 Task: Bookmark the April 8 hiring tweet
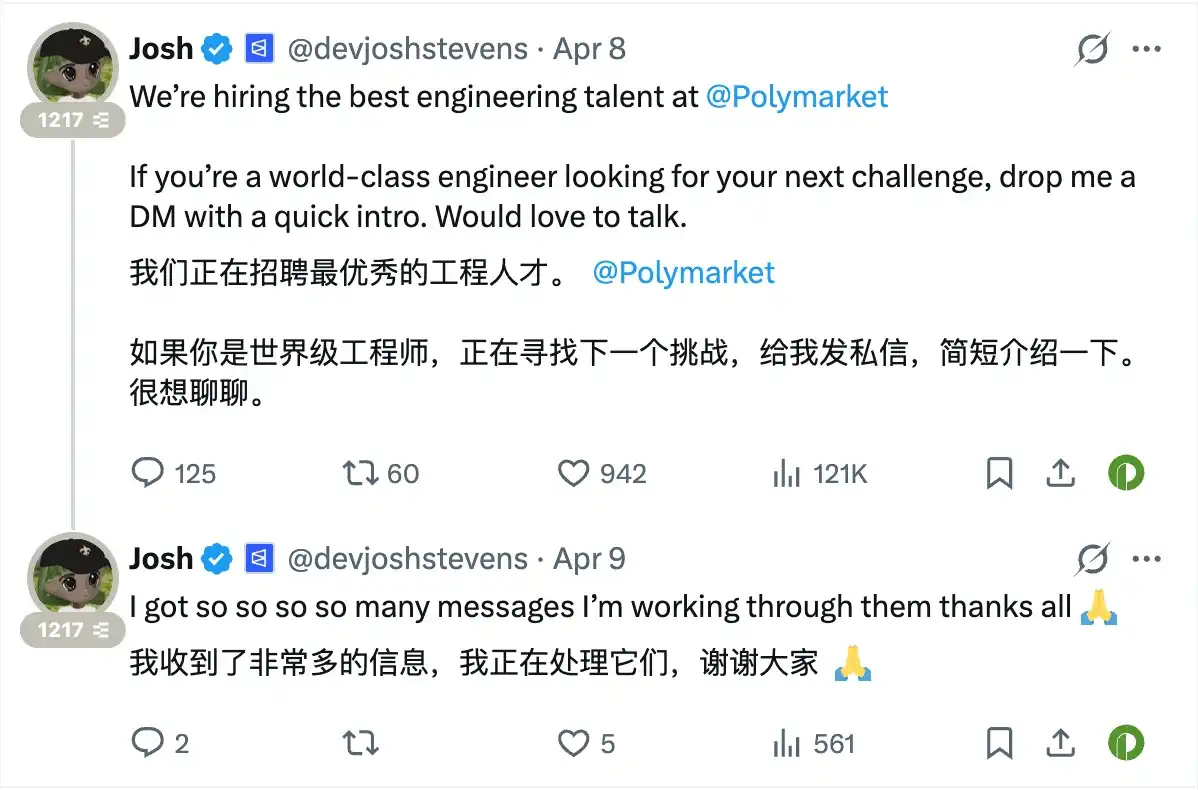click(x=999, y=473)
